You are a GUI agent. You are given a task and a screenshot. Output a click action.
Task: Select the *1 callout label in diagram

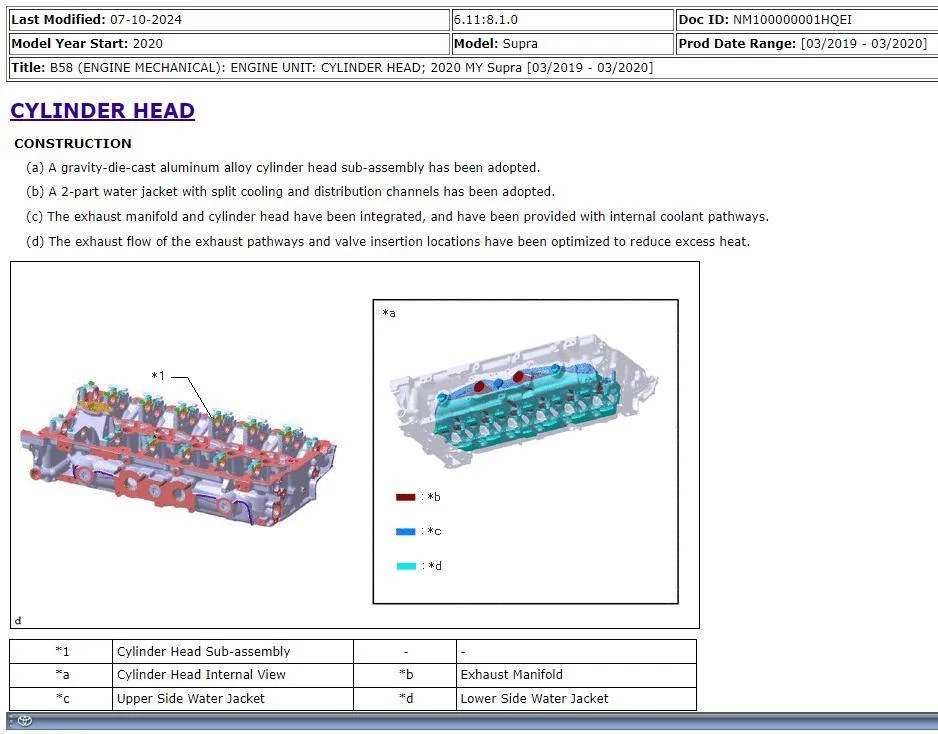click(x=158, y=376)
